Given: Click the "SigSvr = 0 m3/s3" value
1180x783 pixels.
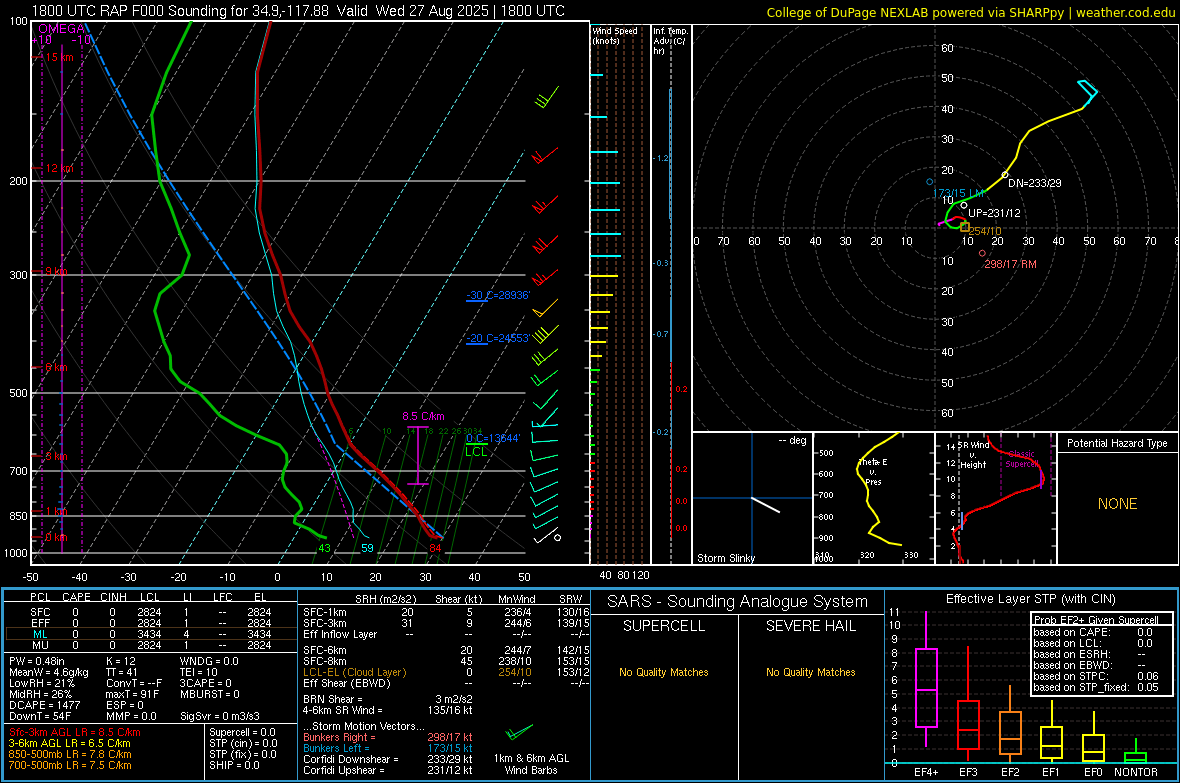Looking at the screenshot, I should [x=220, y=716].
